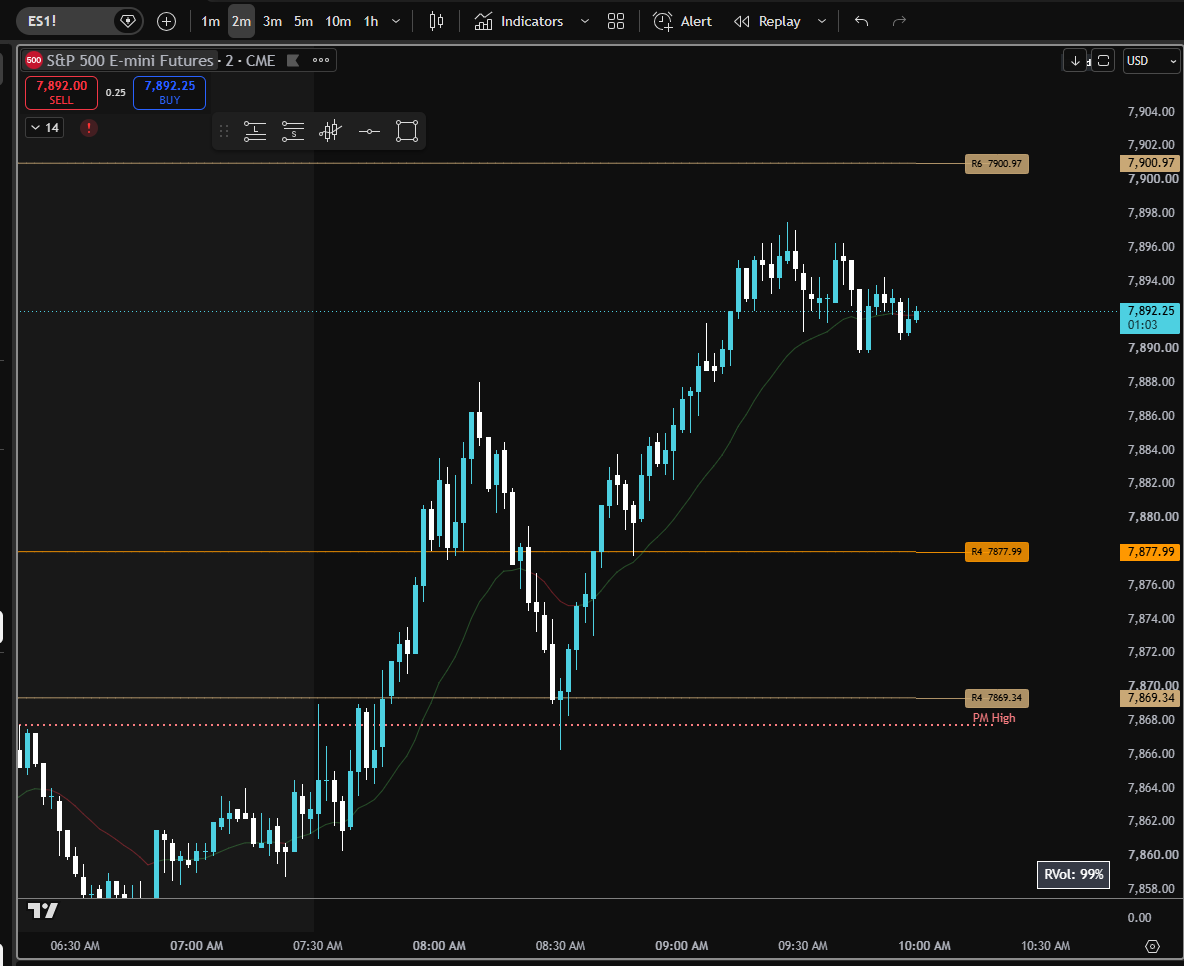Image resolution: width=1184 pixels, height=966 pixels.
Task: Click the 7,900.97 price axis tag
Action: tap(1150, 163)
